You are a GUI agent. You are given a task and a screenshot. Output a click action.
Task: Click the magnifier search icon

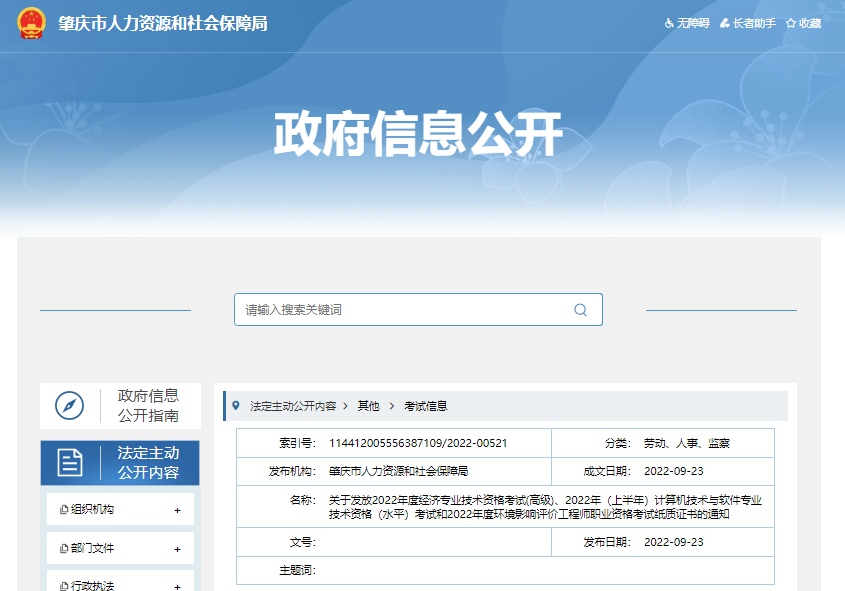[x=580, y=310]
